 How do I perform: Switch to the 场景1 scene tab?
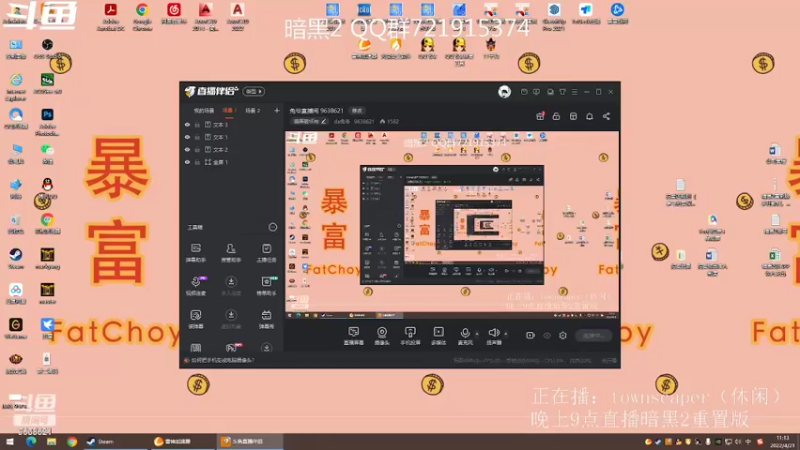(x=228, y=110)
